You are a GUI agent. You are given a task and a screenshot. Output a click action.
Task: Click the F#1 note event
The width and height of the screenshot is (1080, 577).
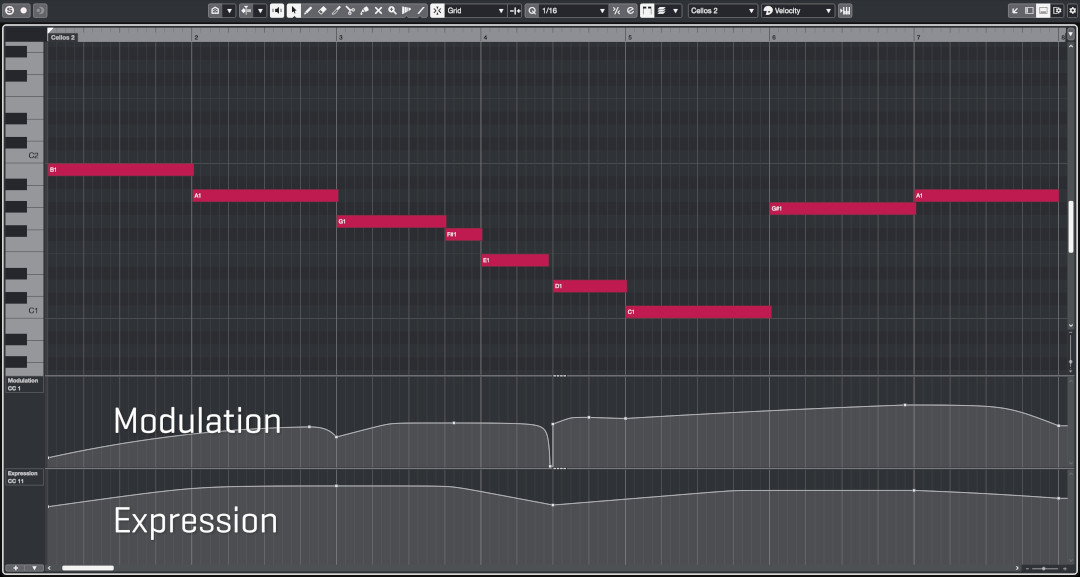tap(464, 235)
